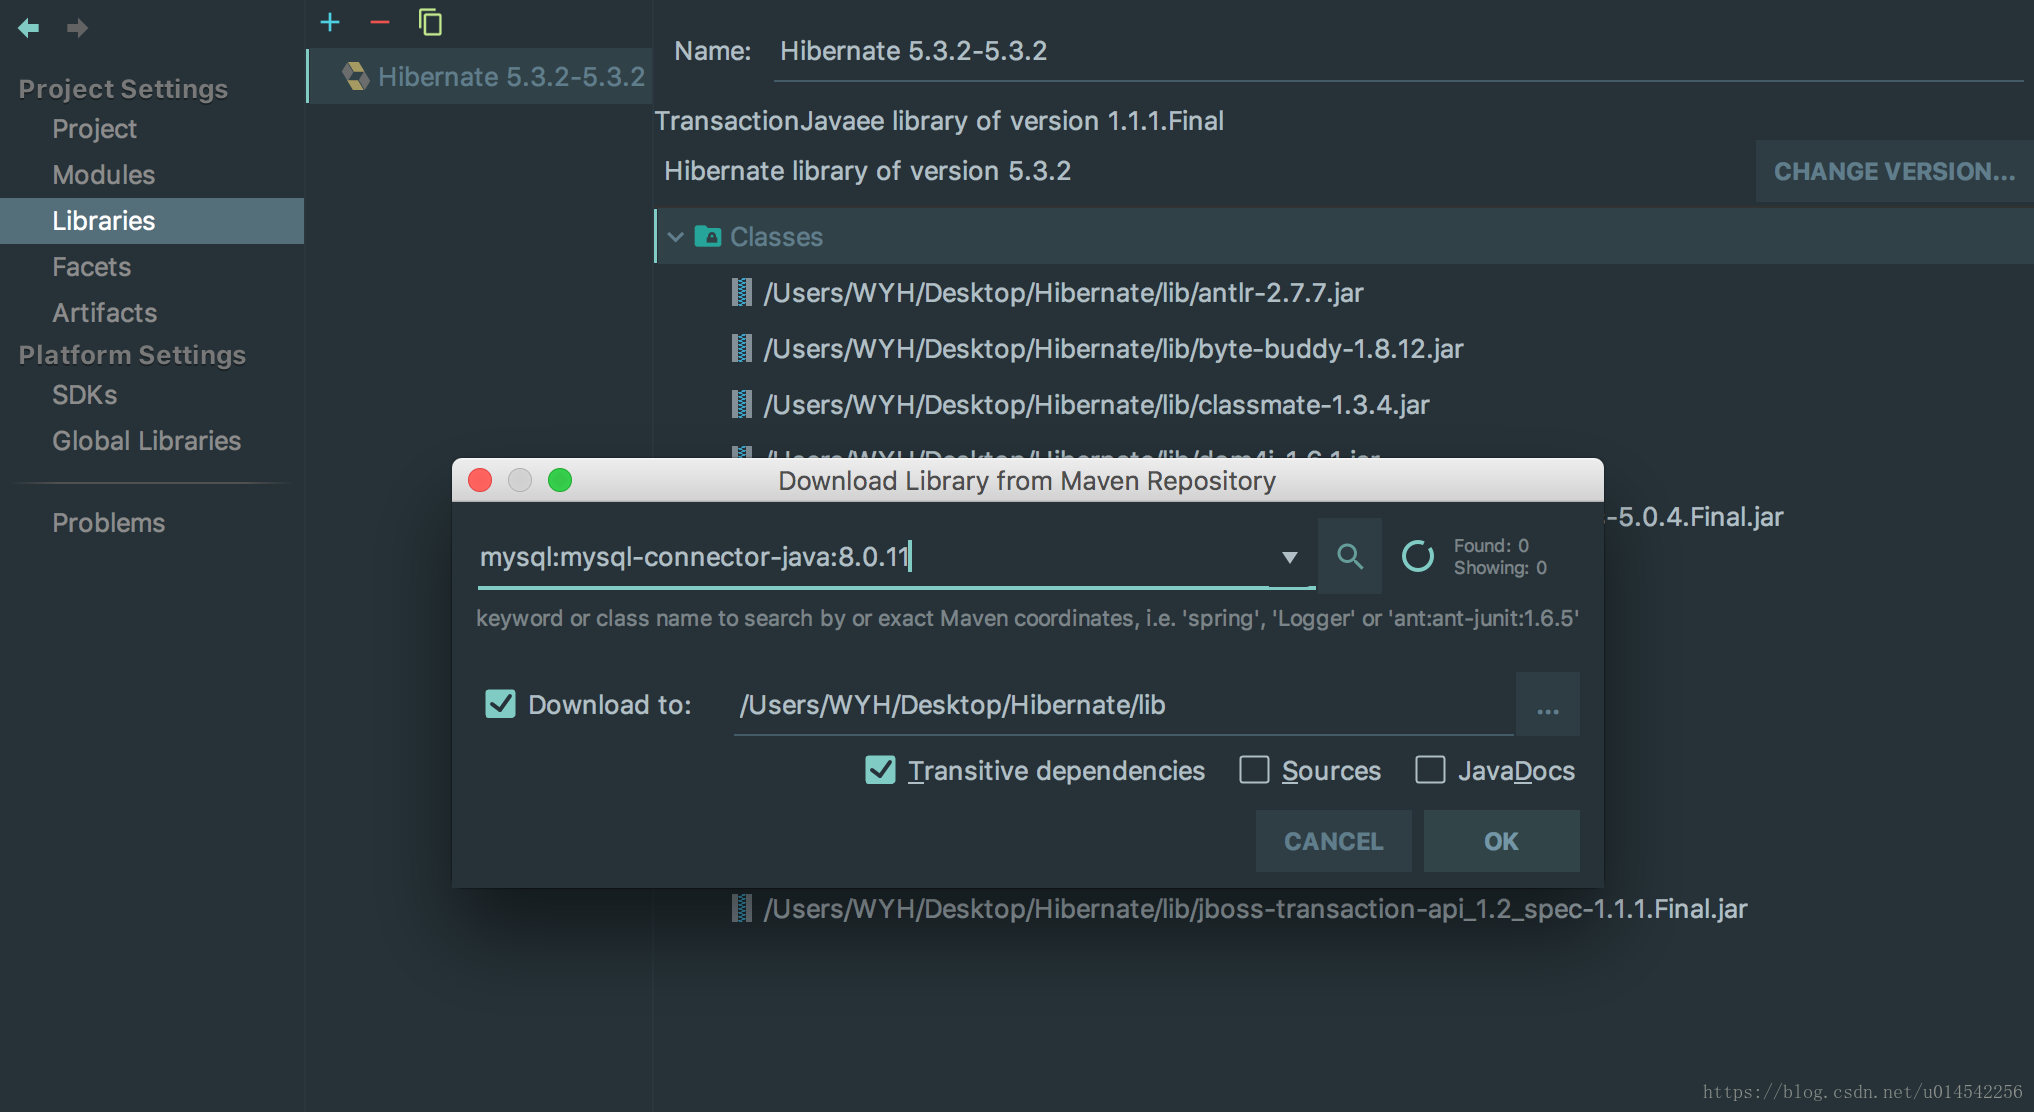Viewport: 2034px width, 1112px height.
Task: Click the Libraries section icon in Project Settings
Action: (104, 220)
